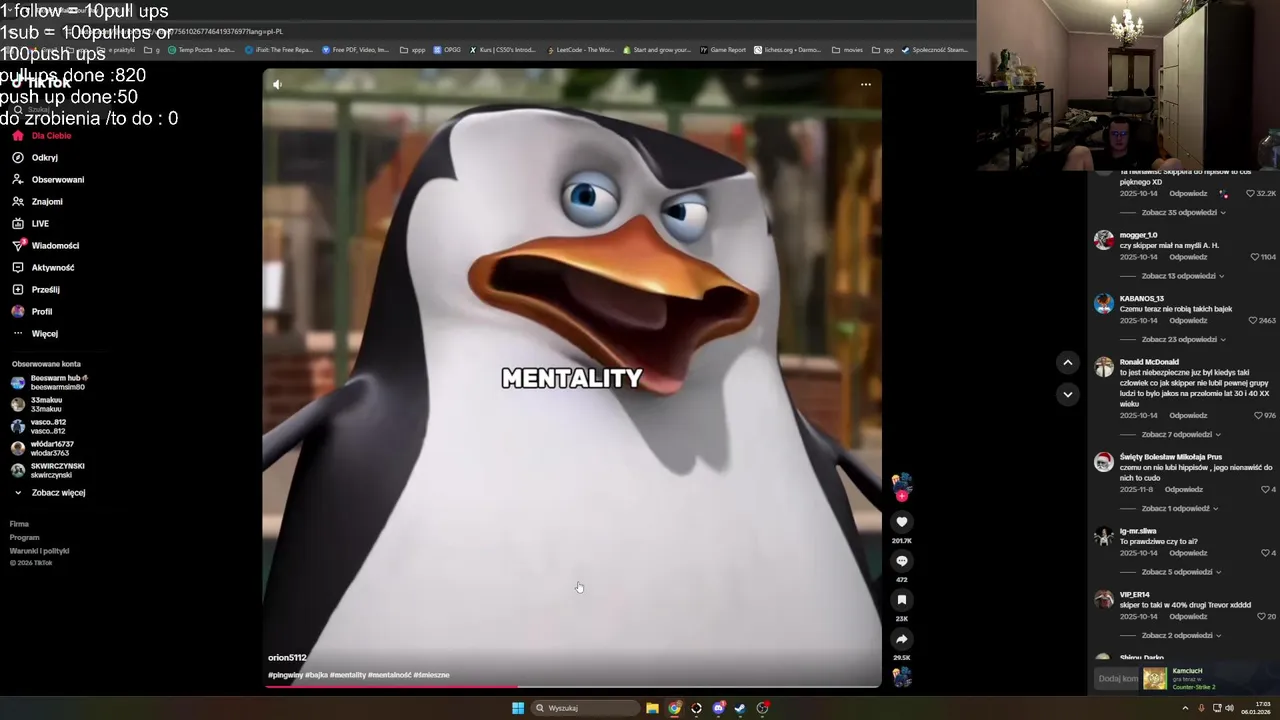Click the video progress bar

572,686
